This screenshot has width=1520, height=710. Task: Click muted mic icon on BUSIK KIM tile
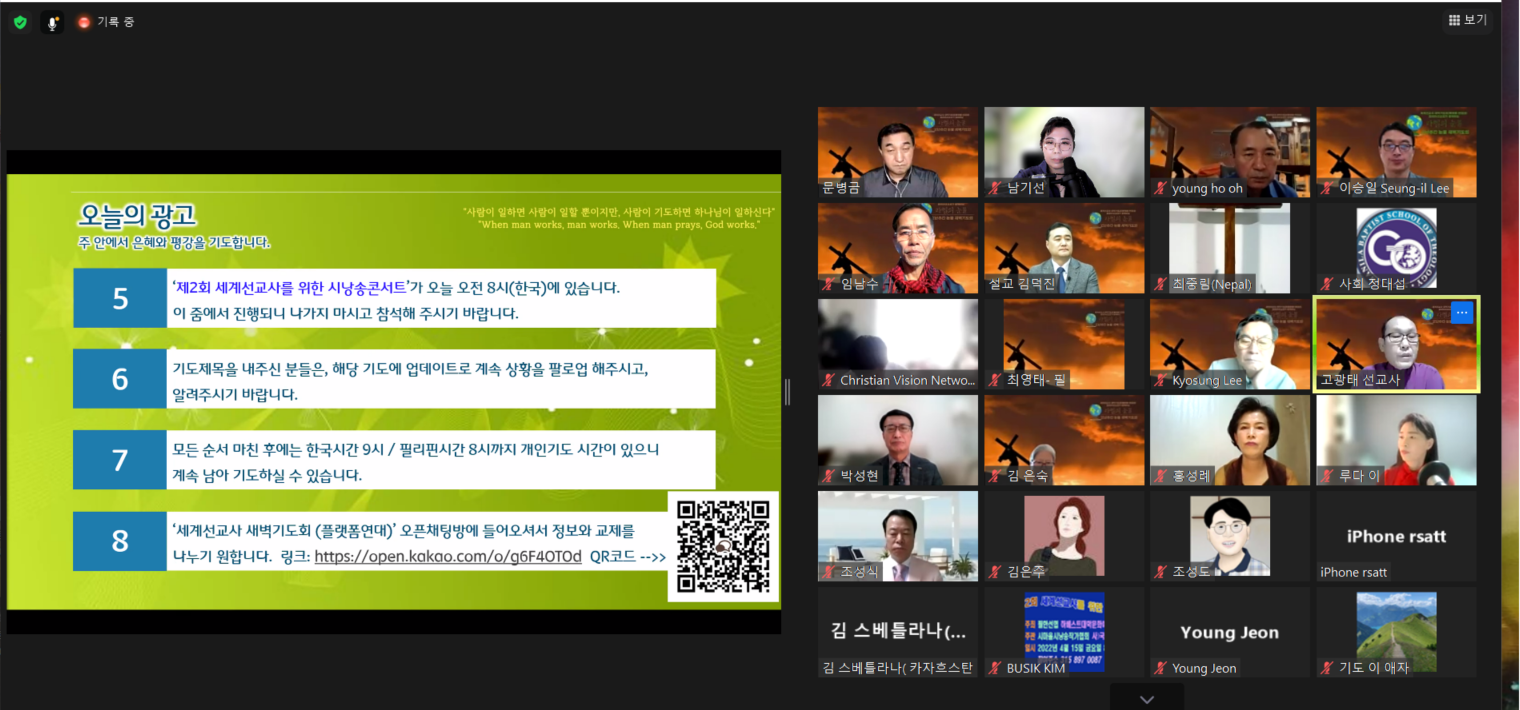click(x=995, y=668)
